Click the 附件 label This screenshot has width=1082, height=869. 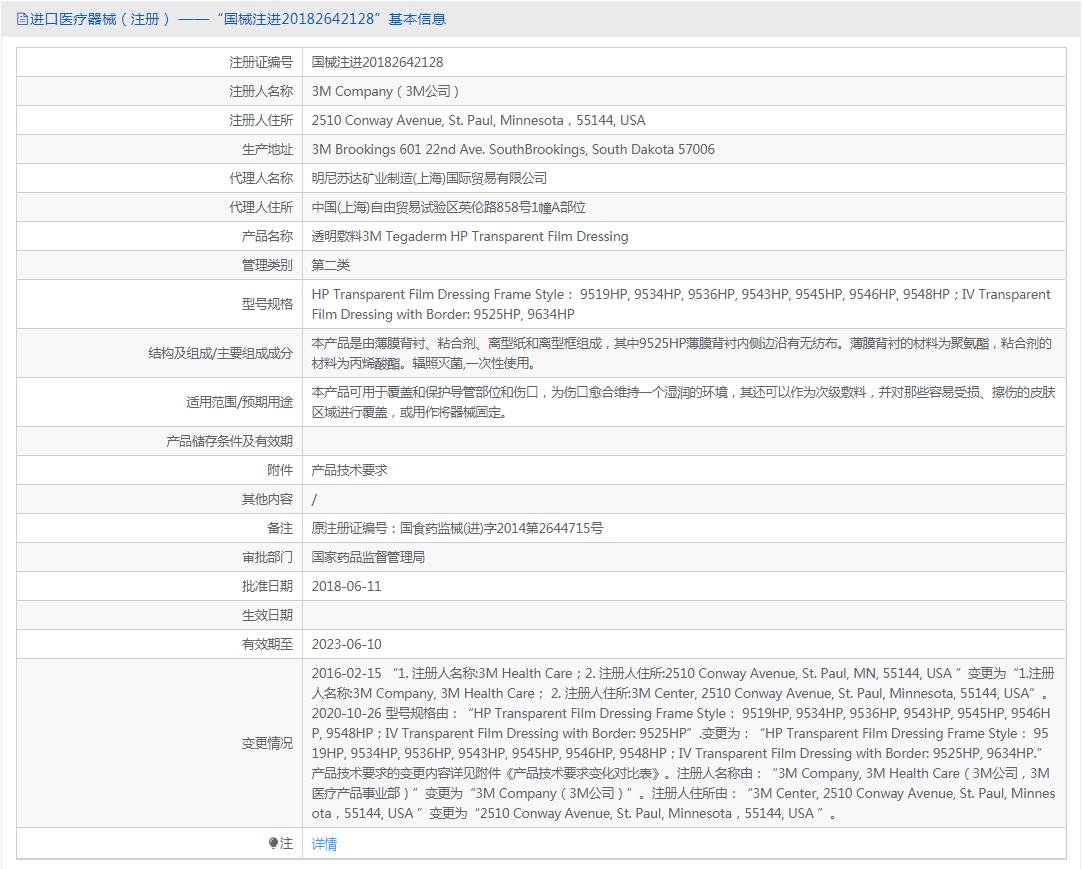point(279,470)
